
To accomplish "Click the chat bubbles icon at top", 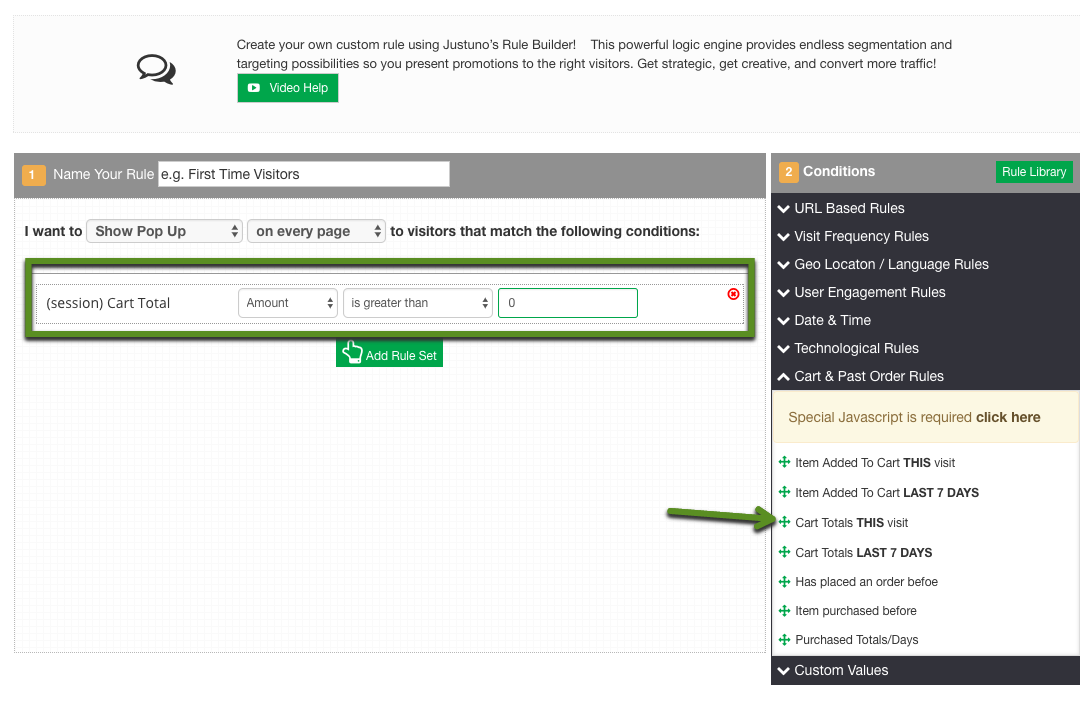I will (156, 69).
